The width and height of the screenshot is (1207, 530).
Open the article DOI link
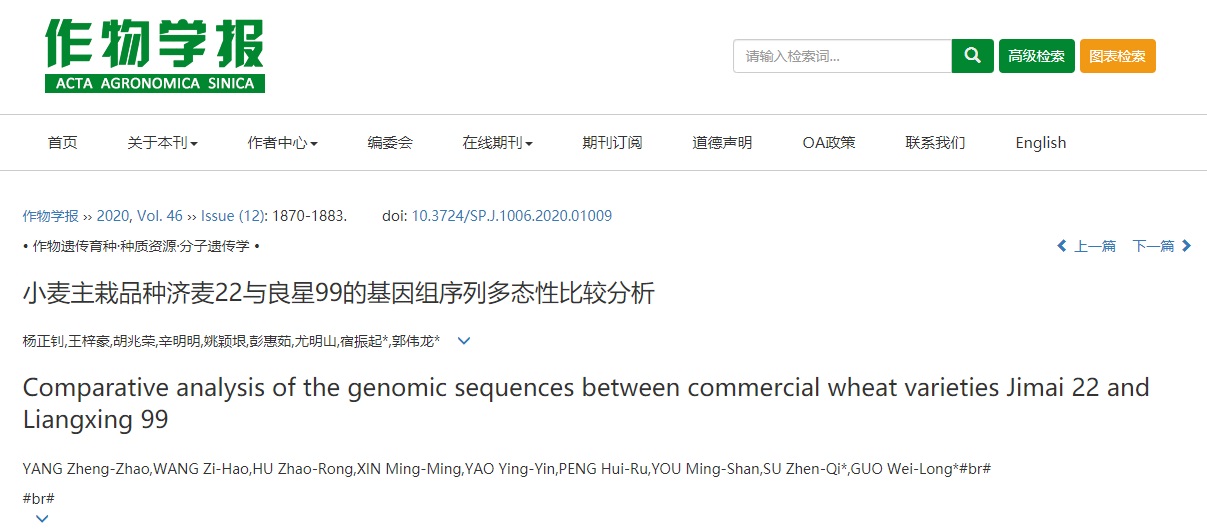512,216
